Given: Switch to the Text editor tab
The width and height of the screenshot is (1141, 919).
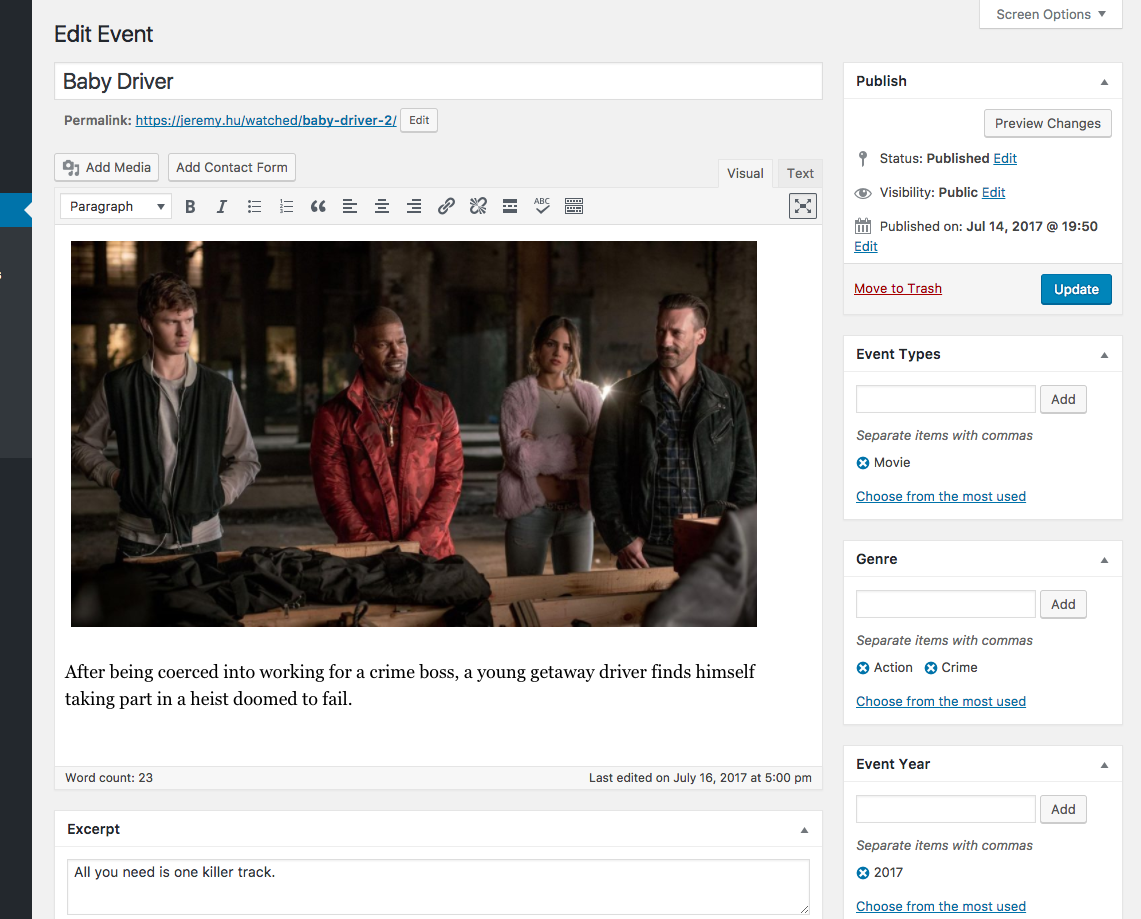Looking at the screenshot, I should click(800, 173).
